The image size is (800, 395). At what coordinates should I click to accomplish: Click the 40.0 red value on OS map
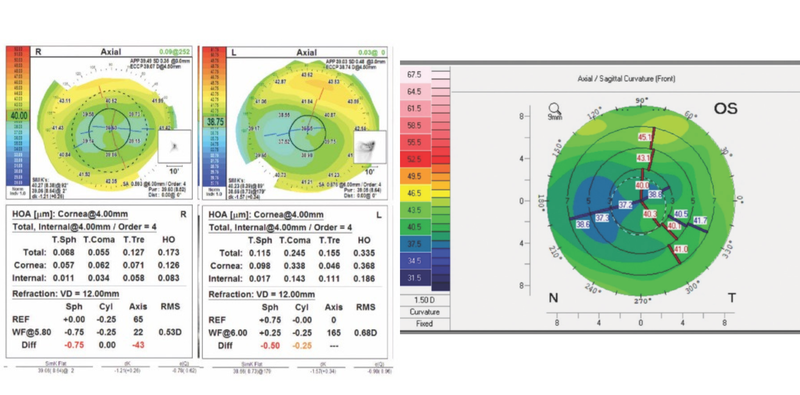tap(641, 185)
